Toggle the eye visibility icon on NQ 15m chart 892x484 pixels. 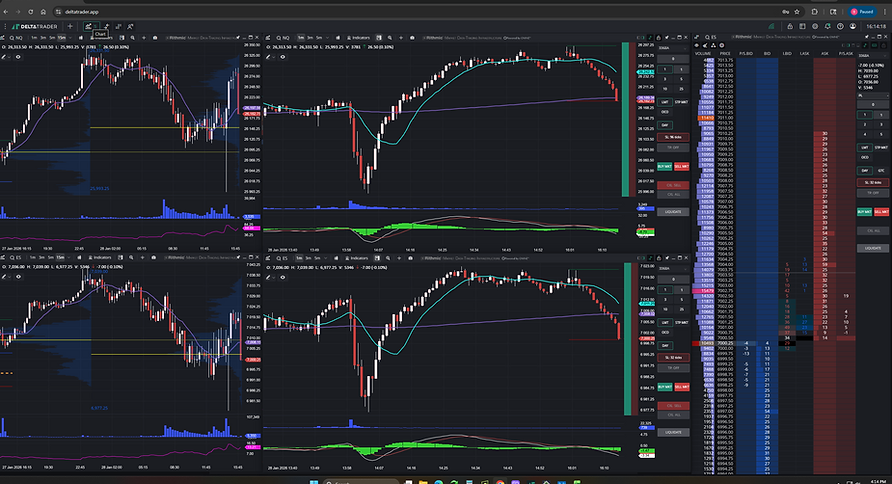(18, 57)
